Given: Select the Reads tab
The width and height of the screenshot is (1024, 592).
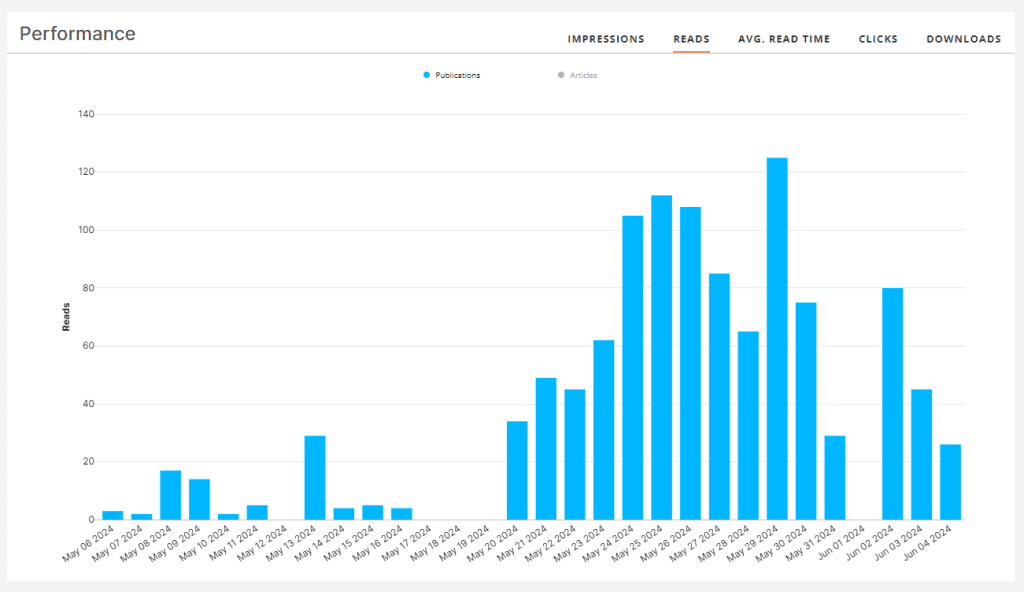Looking at the screenshot, I should click(x=691, y=39).
